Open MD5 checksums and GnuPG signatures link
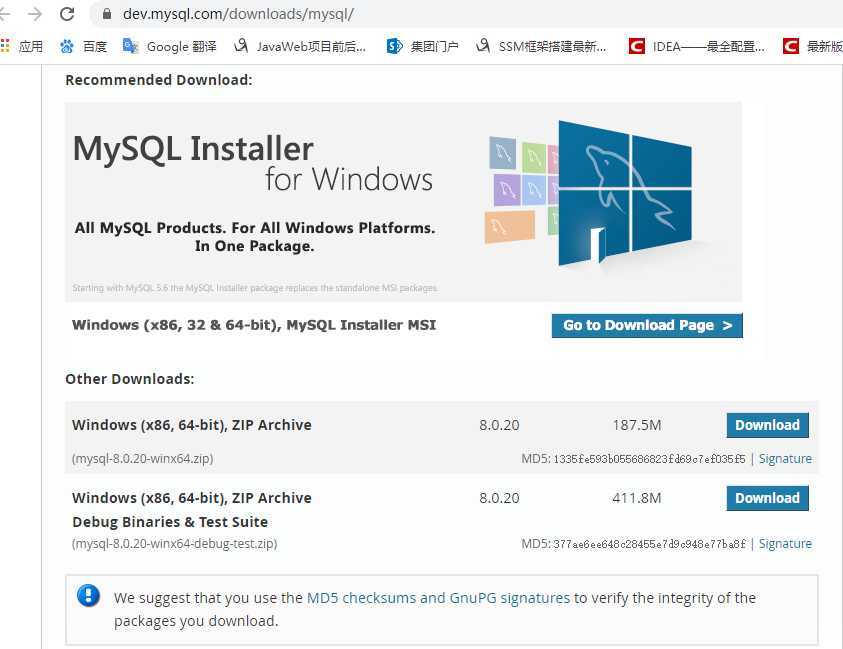 click(438, 598)
